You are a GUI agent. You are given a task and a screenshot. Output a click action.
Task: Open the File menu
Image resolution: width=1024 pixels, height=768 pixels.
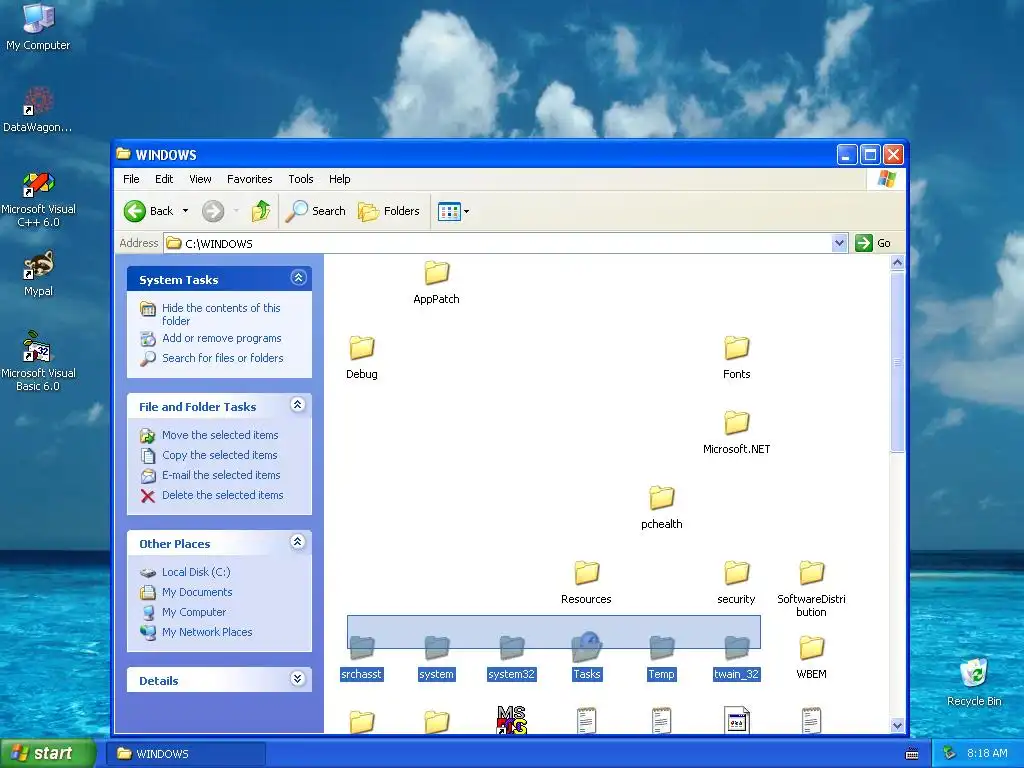tap(131, 179)
